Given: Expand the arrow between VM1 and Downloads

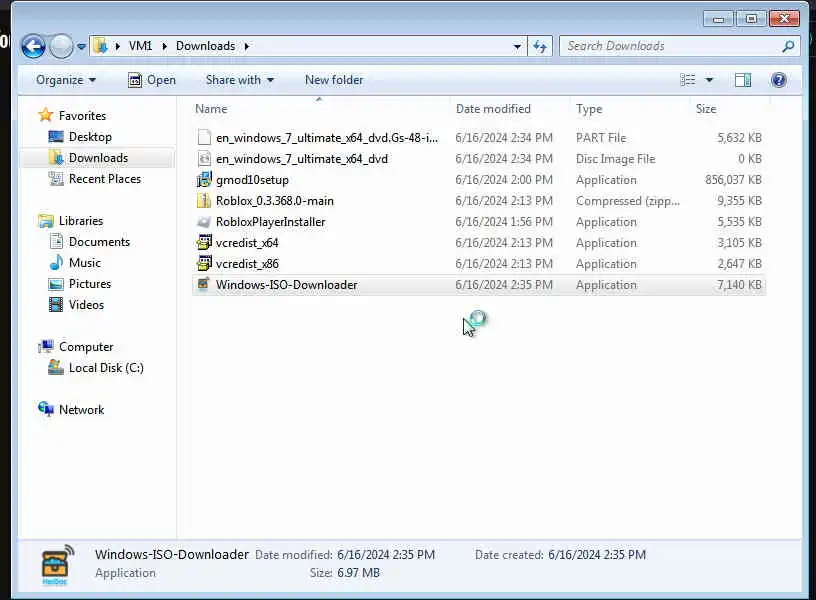Looking at the screenshot, I should click(164, 46).
